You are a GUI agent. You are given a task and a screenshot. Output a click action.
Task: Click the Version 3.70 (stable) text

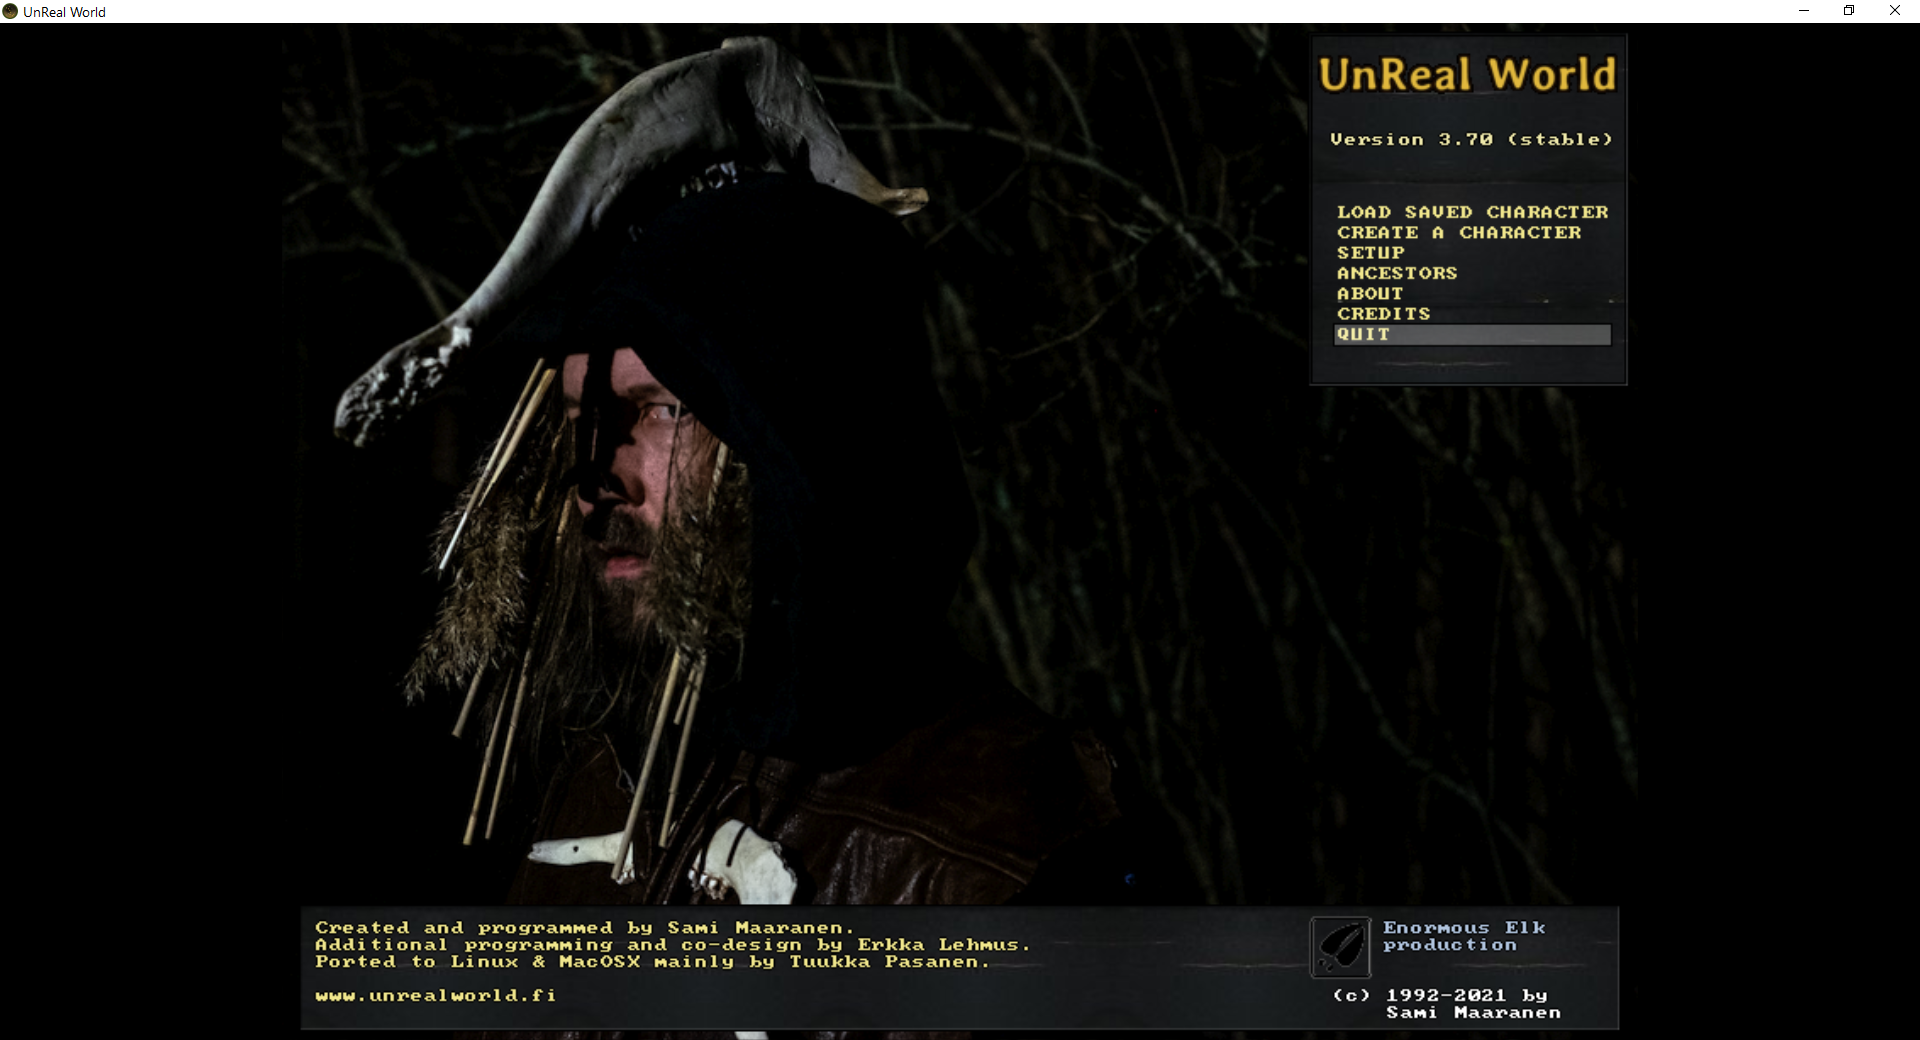(1471, 140)
